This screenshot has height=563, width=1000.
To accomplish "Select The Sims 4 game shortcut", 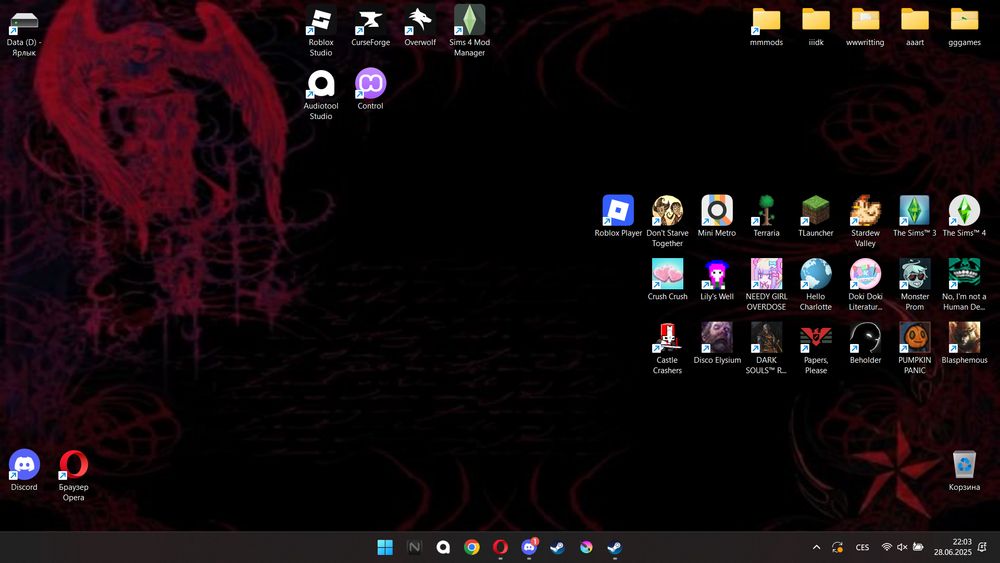I will coord(964,217).
